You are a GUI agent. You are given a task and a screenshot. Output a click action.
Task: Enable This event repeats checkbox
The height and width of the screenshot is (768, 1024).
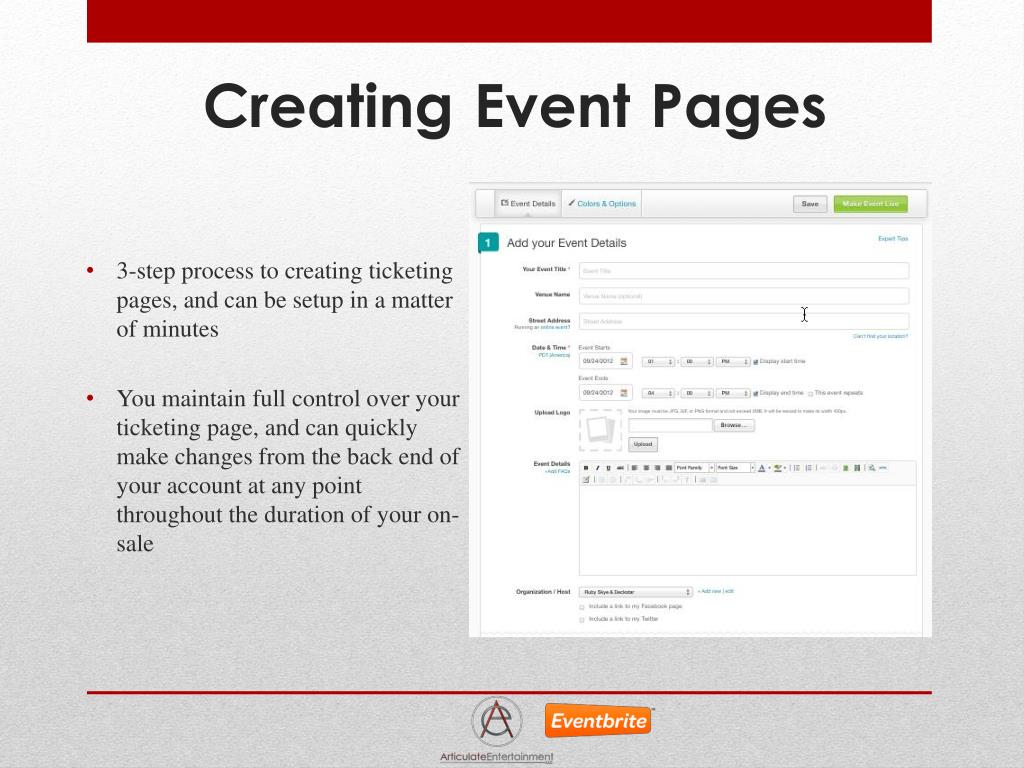point(810,394)
